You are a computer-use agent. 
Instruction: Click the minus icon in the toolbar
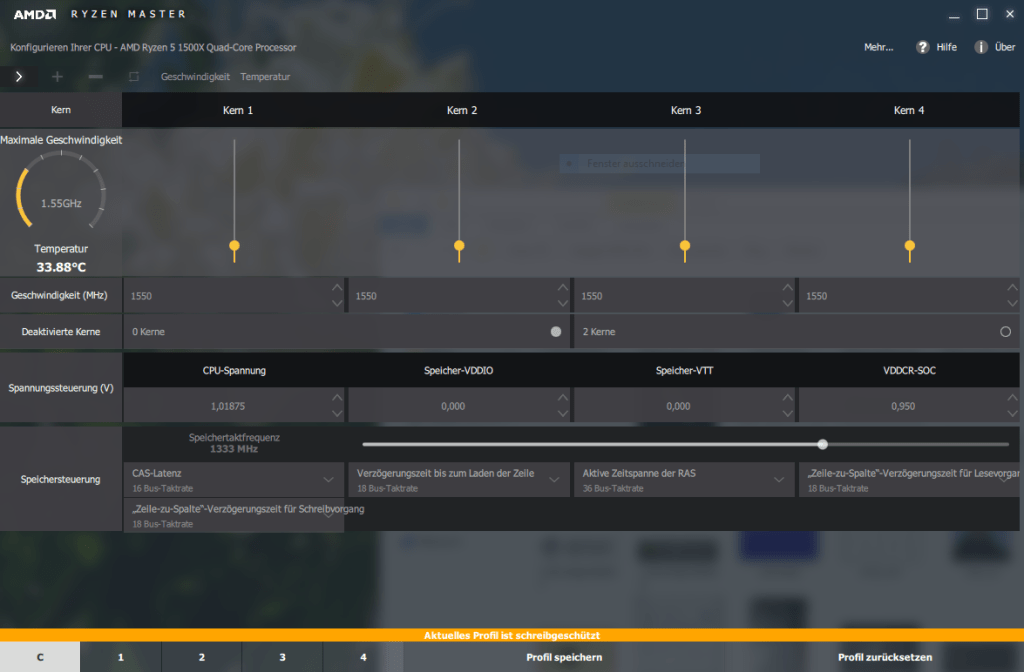95,76
